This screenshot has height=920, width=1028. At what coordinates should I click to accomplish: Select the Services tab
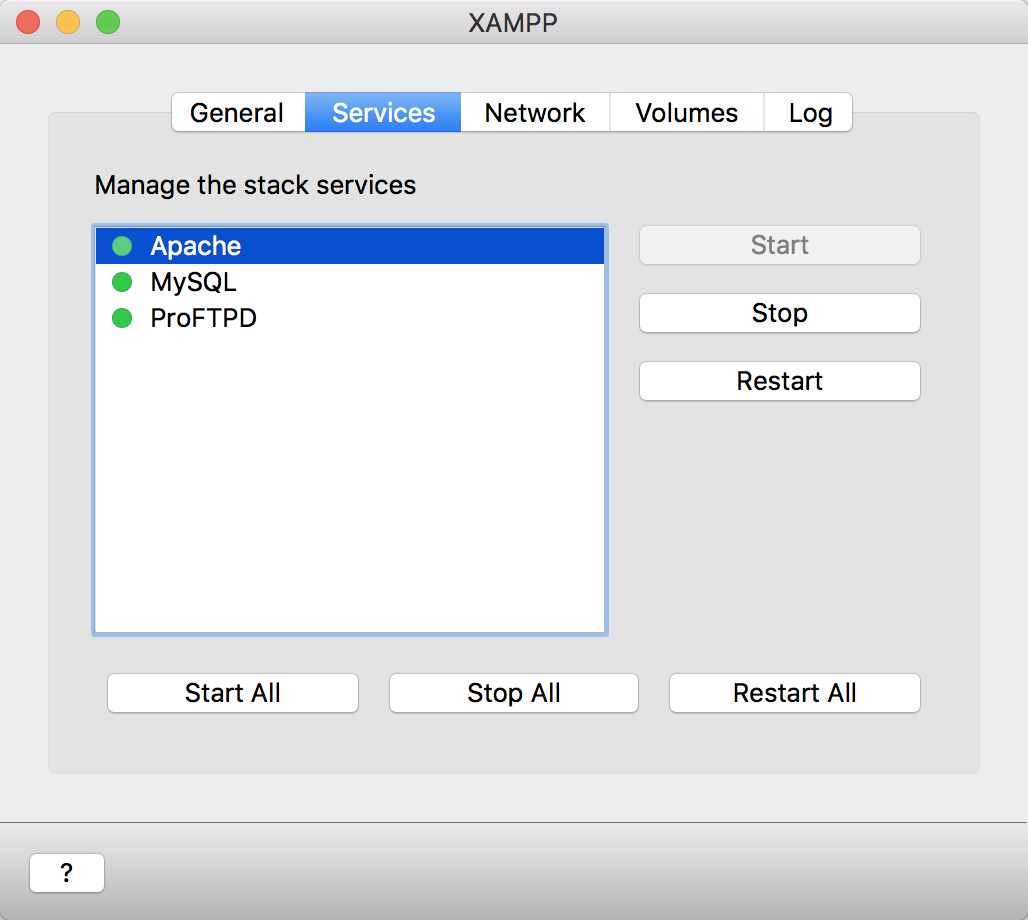click(383, 113)
